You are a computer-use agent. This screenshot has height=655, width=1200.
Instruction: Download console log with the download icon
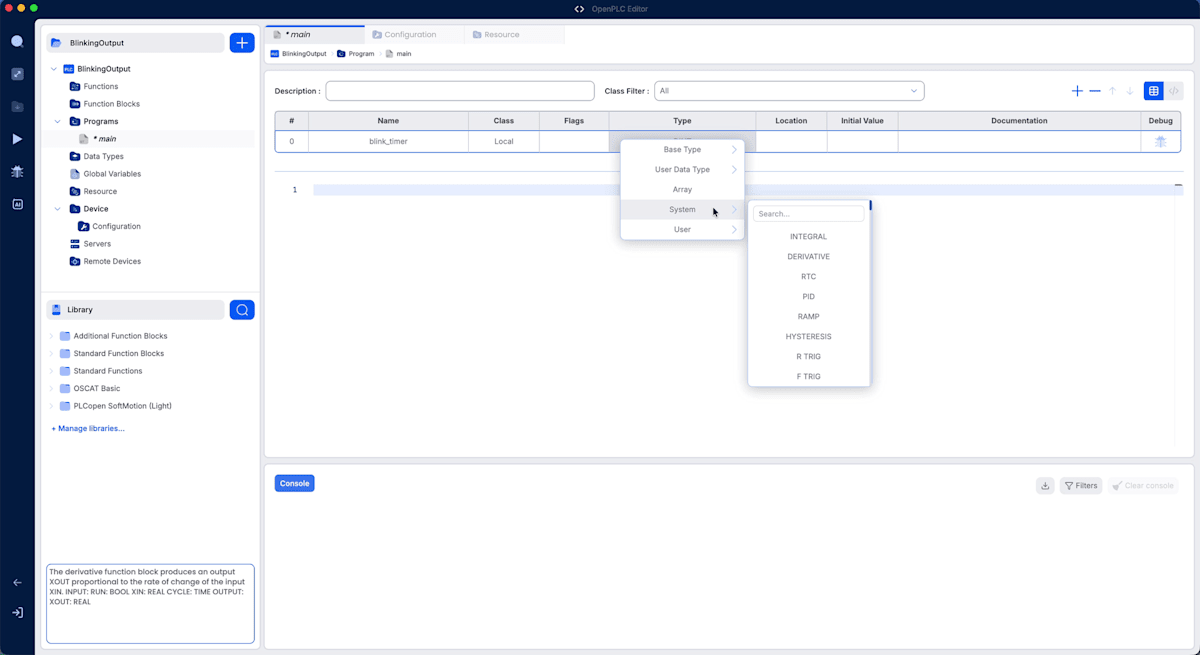(1045, 486)
